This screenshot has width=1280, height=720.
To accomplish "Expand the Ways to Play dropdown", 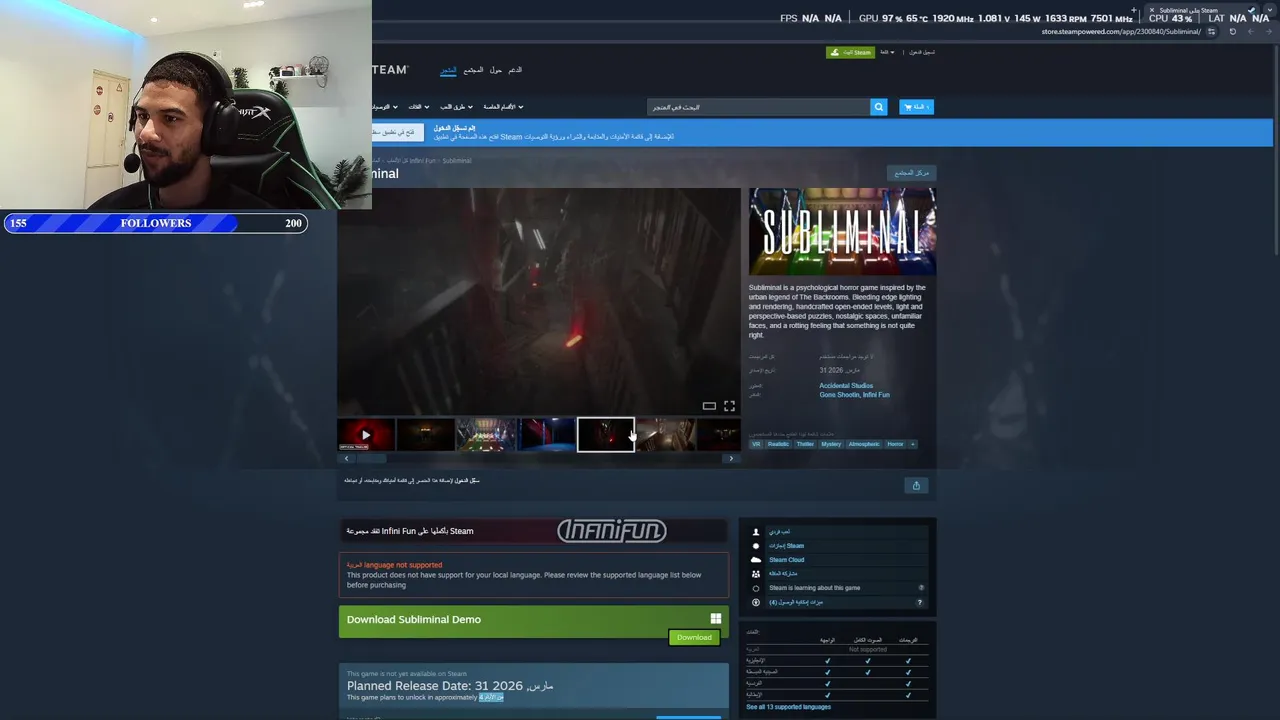I will 456,107.
